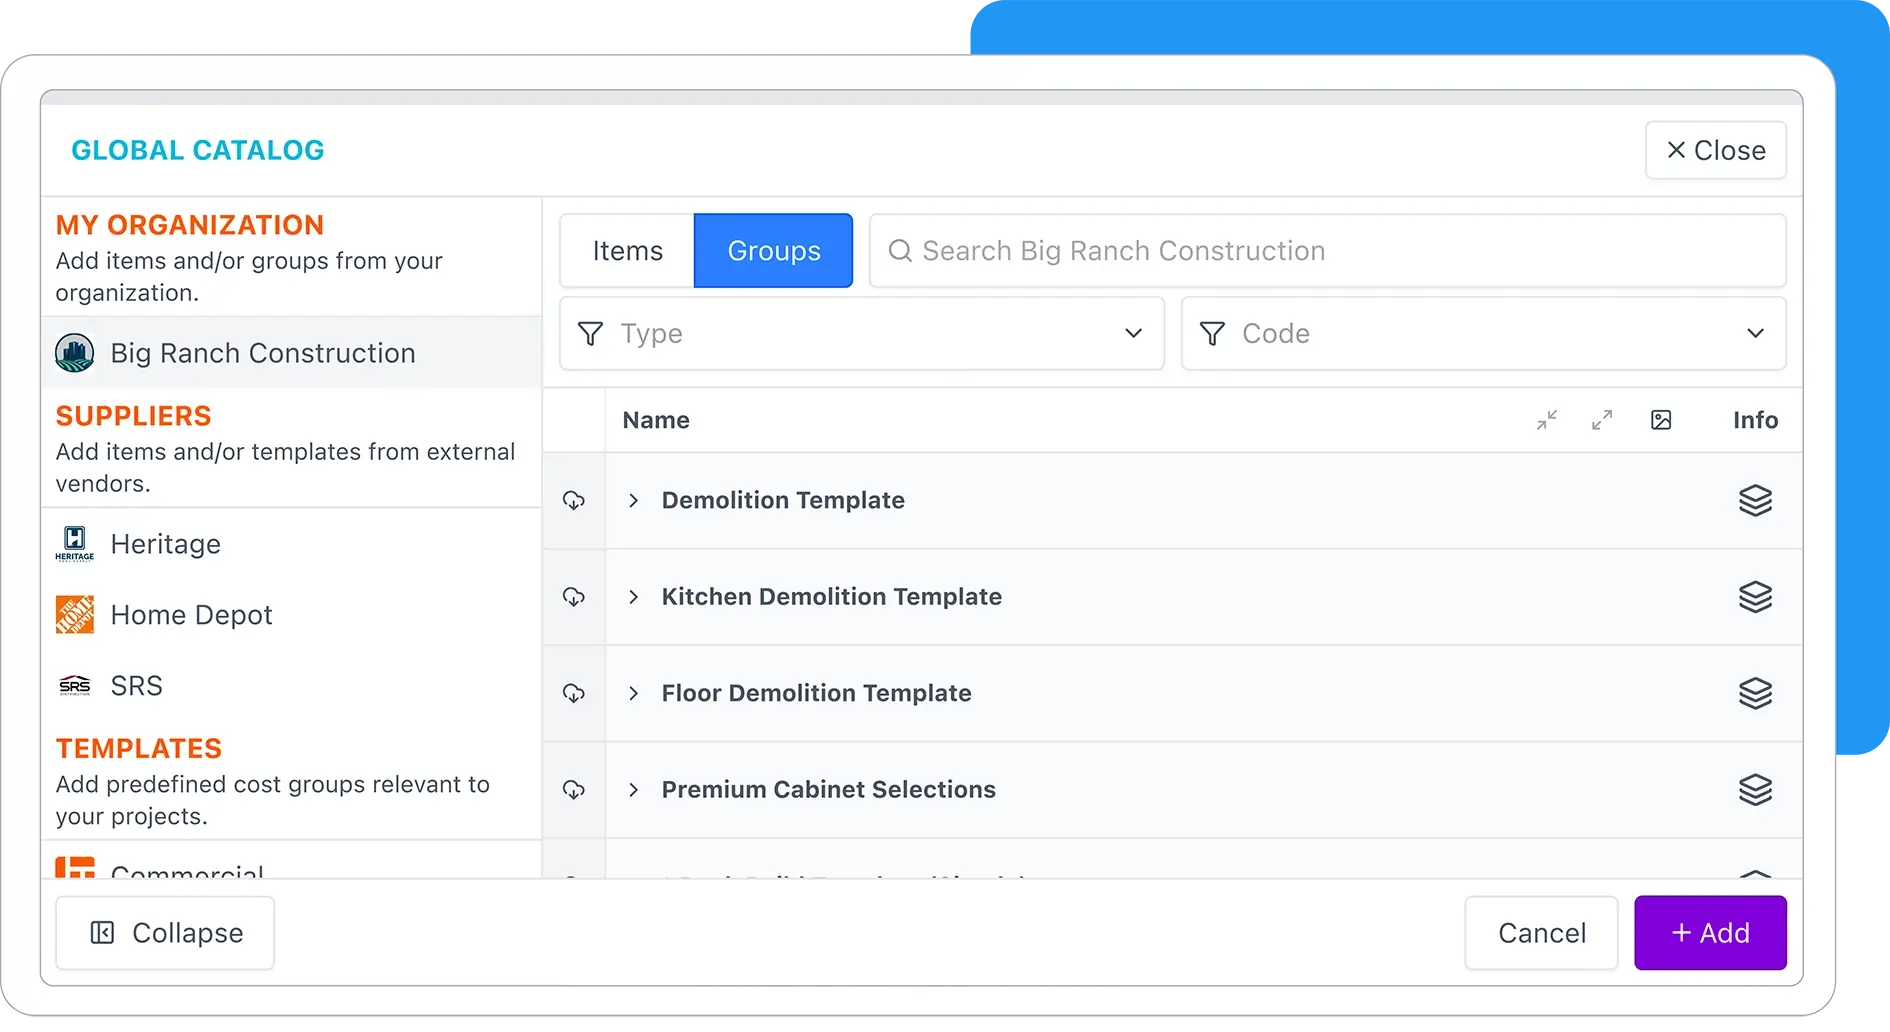The width and height of the screenshot is (1890, 1032).
Task: Select the Groups tab
Action: tap(773, 251)
